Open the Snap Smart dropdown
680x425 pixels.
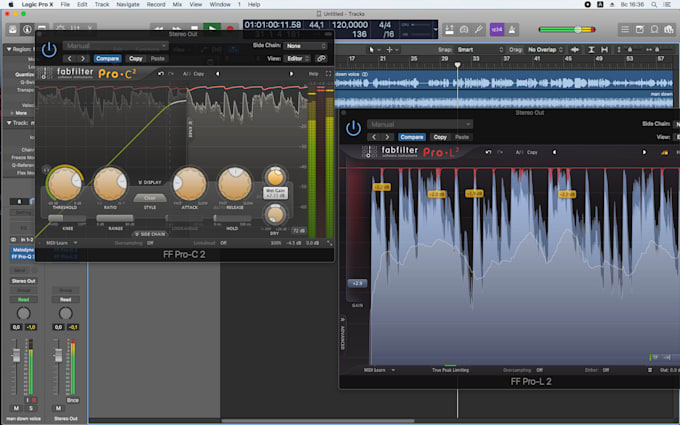point(480,50)
